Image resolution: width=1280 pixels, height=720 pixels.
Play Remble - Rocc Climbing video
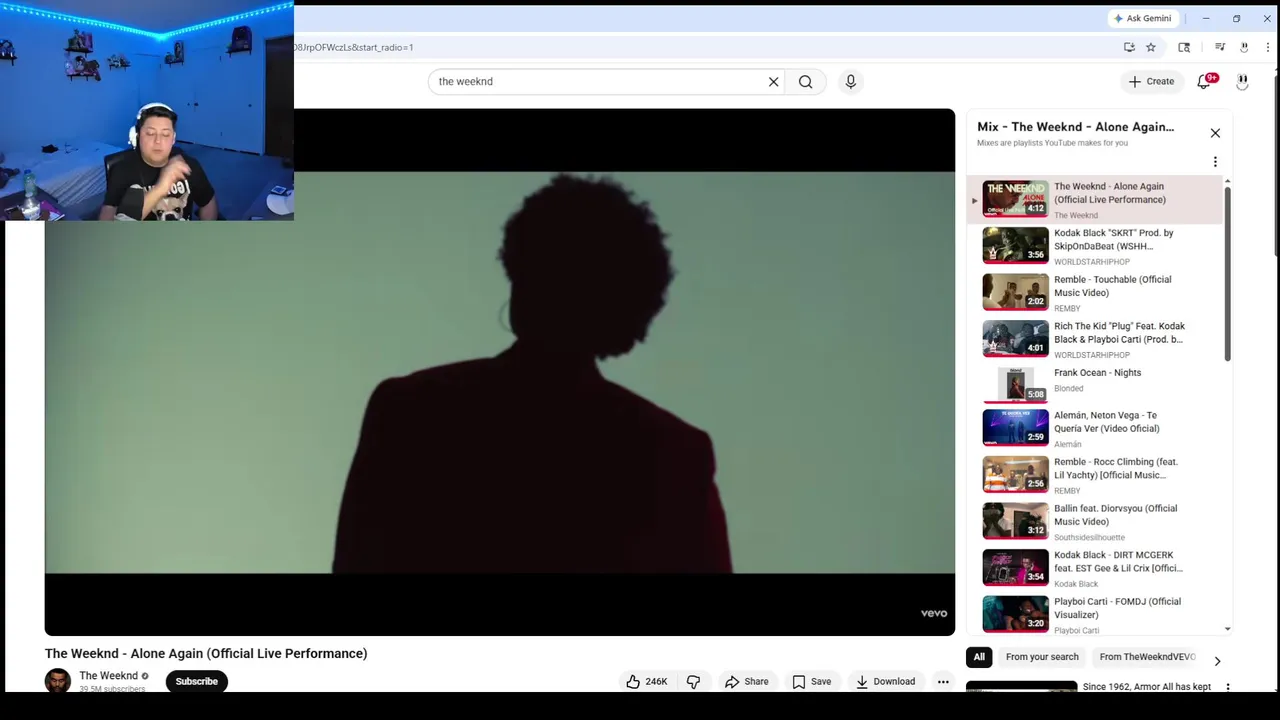[1095, 475]
